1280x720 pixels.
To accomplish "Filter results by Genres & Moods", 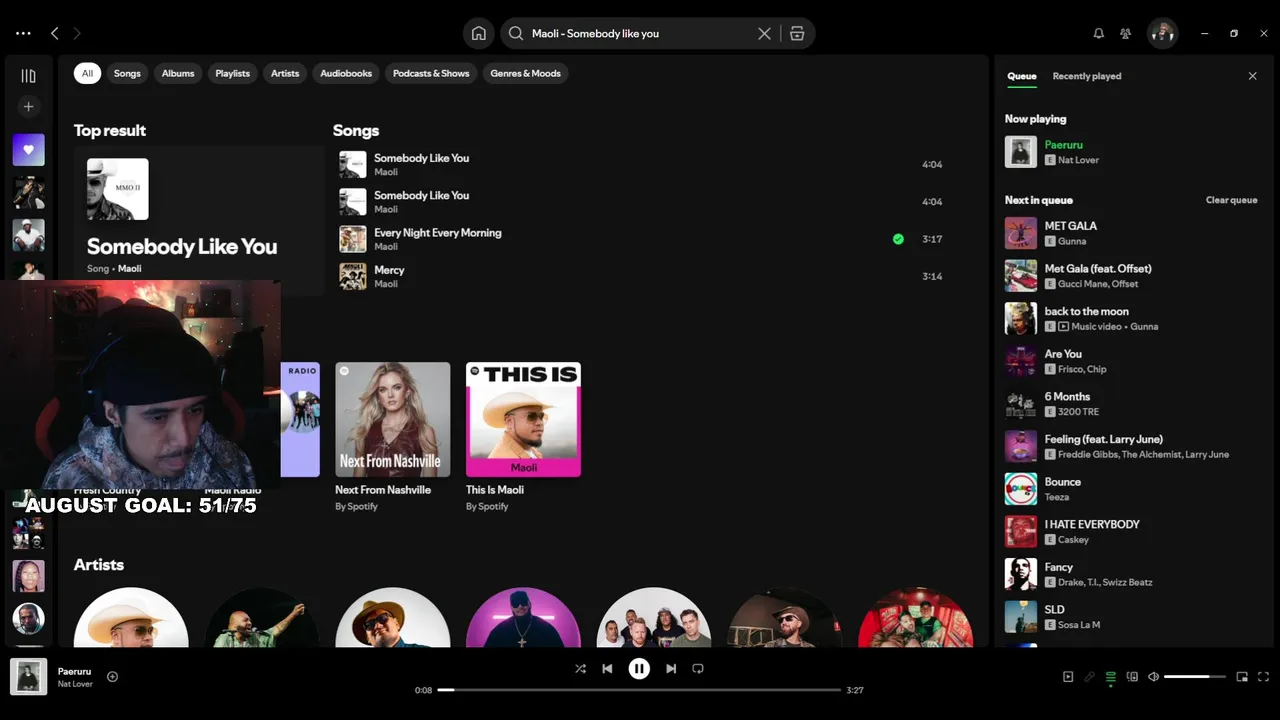I will point(525,73).
